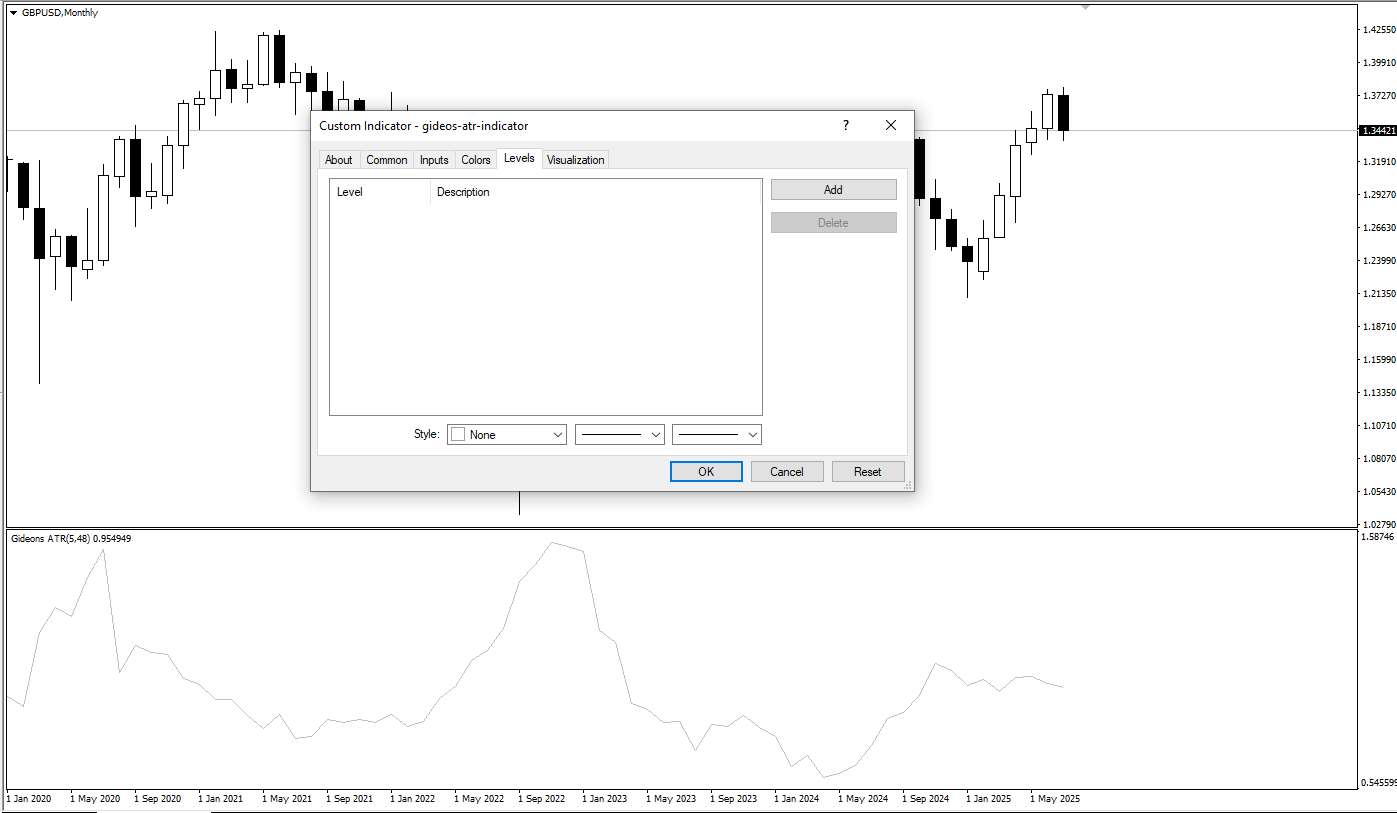The height and width of the screenshot is (813, 1397).
Task: Open the Inputs tab
Action: point(434,160)
